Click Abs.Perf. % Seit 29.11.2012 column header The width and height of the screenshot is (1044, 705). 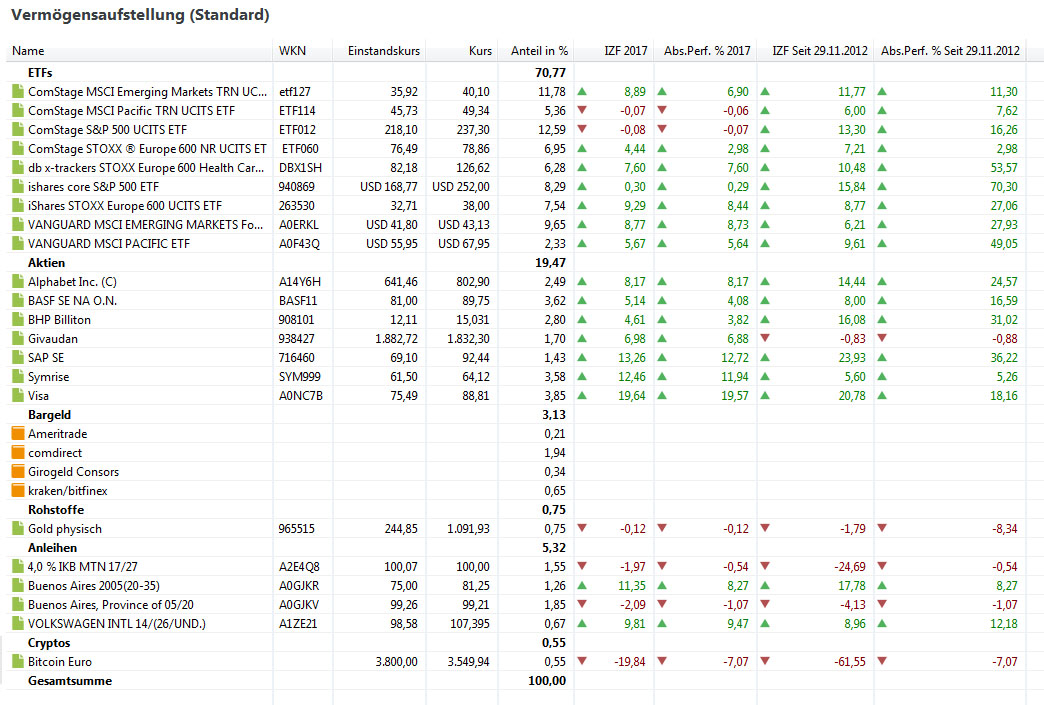click(x=950, y=51)
